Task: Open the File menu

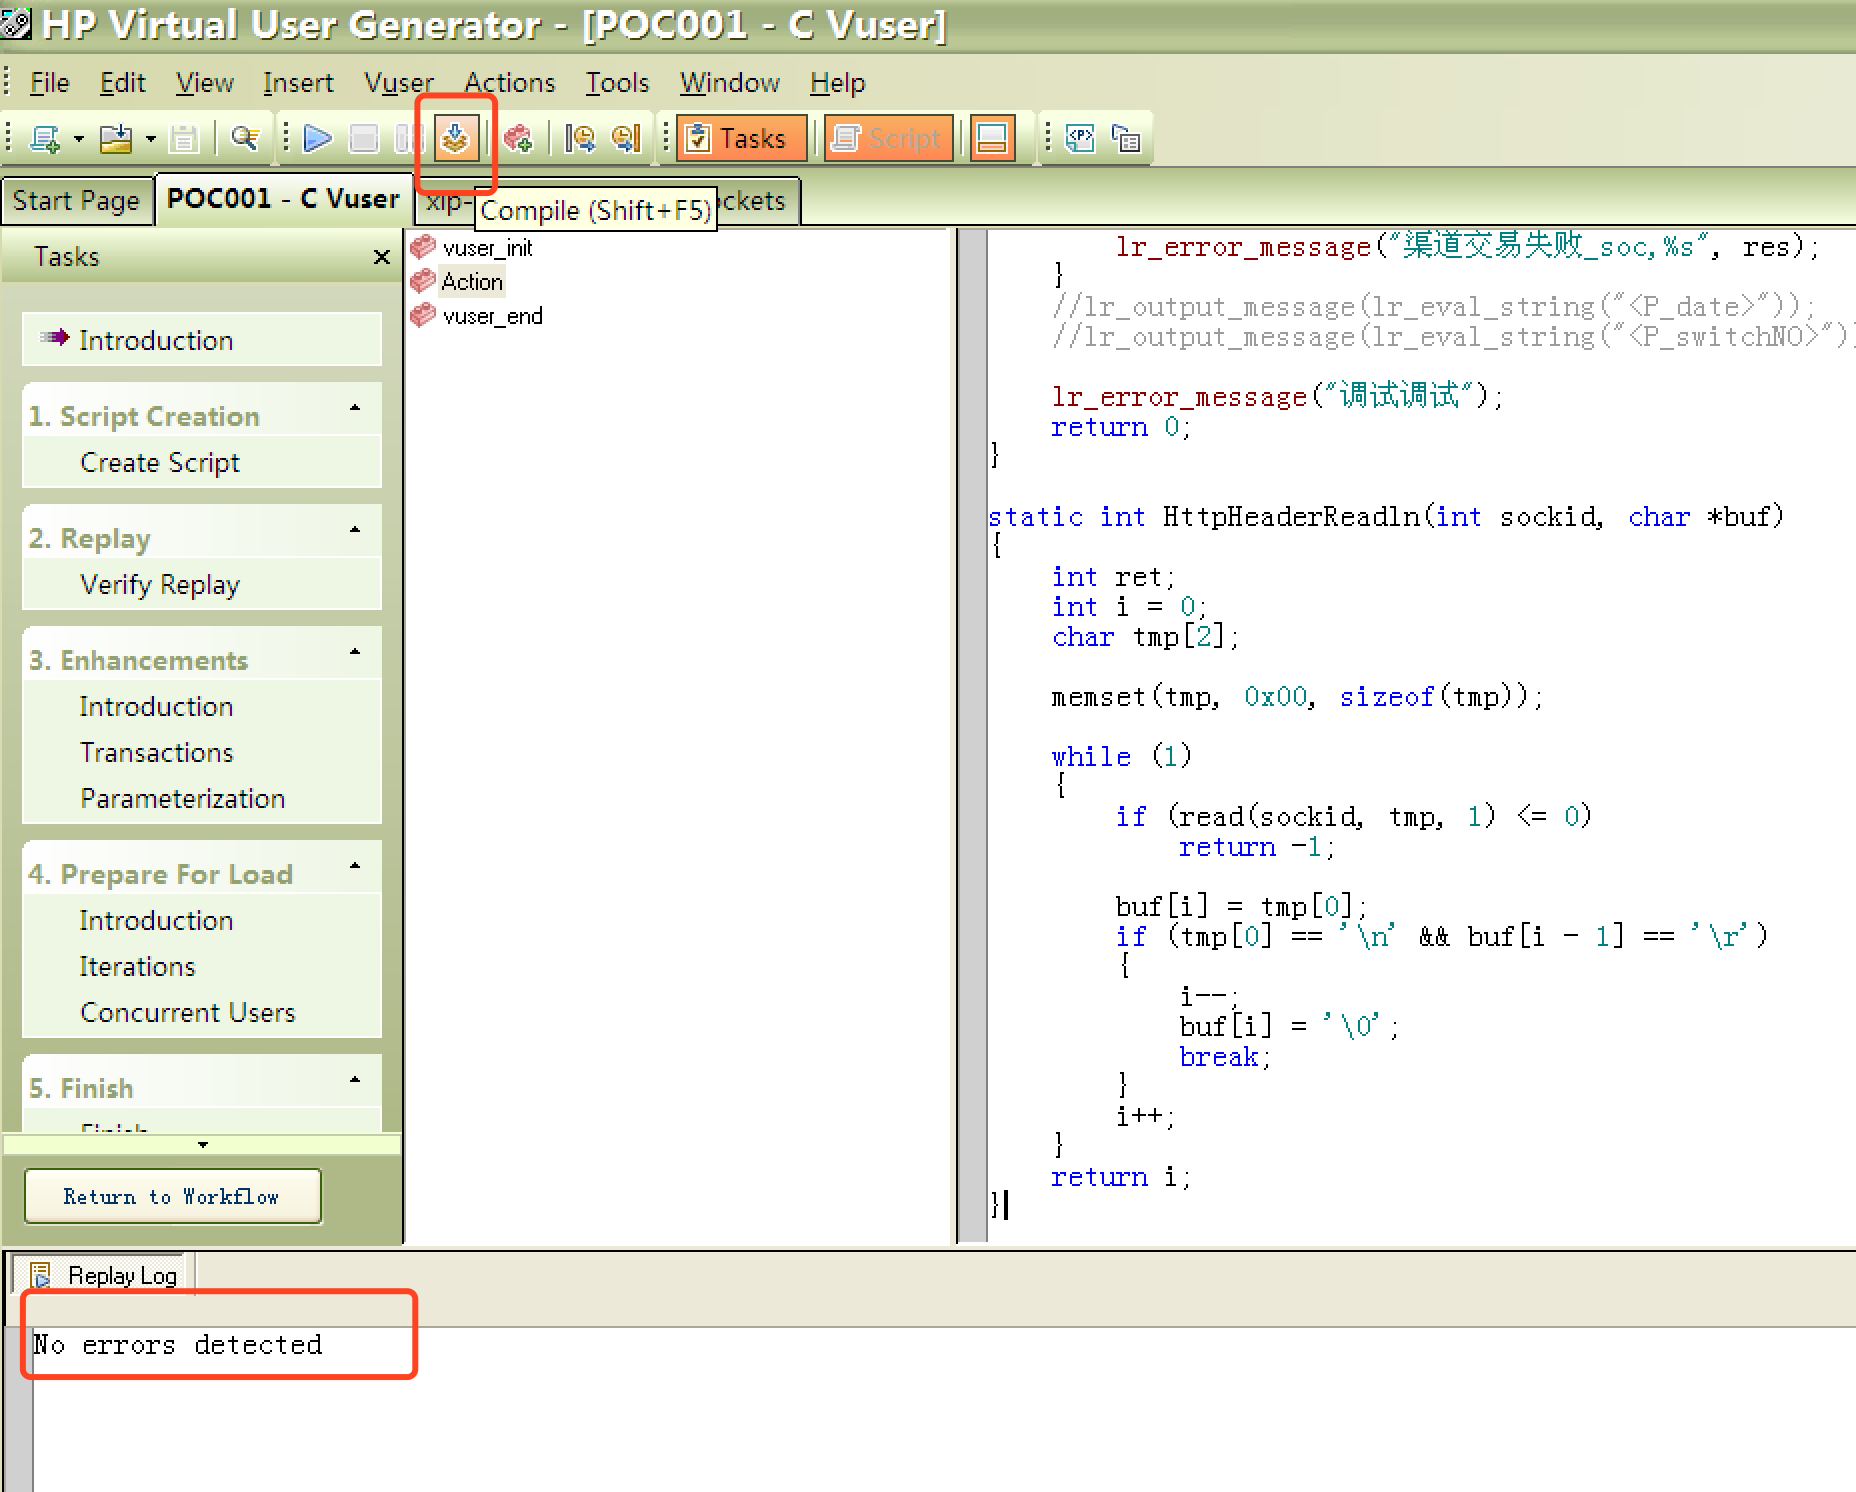Action: click(50, 83)
